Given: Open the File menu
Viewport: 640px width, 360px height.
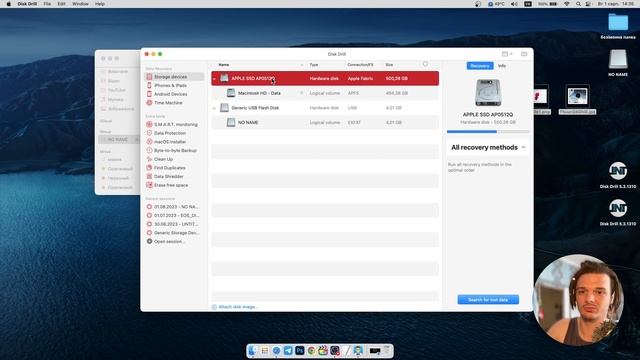Looking at the screenshot, I should 47,4.
